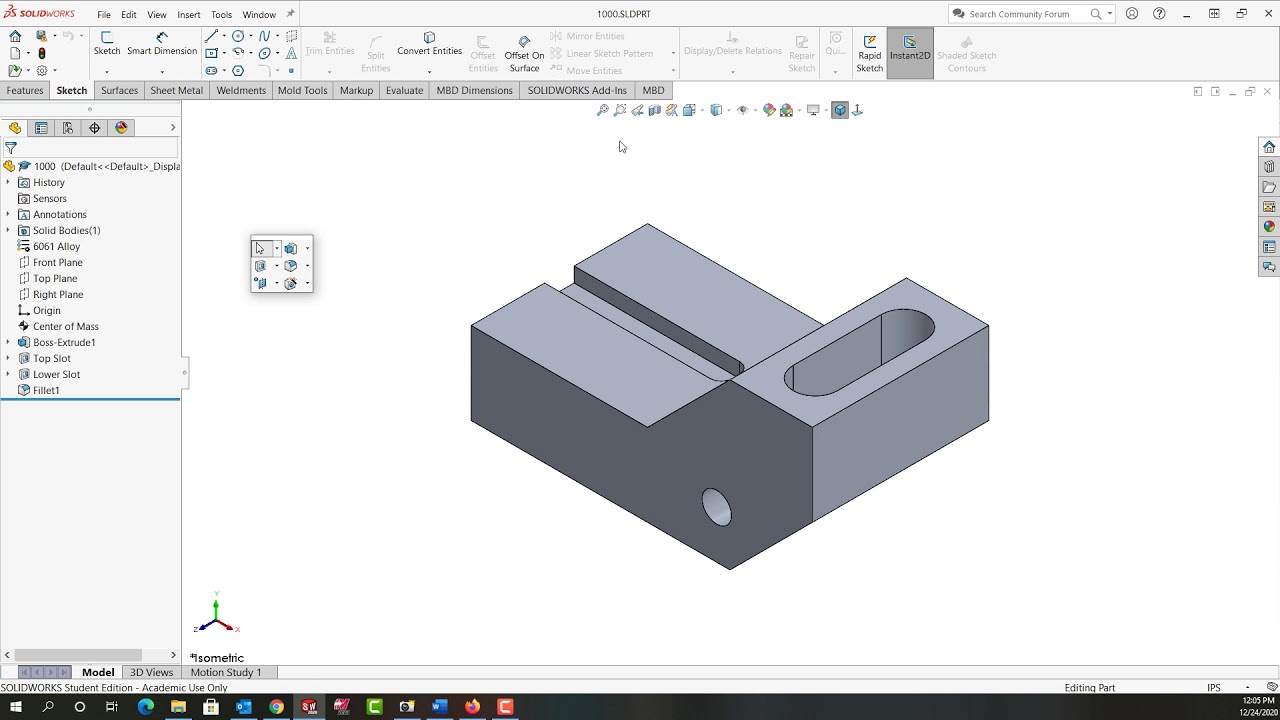1280x720 pixels.
Task: Switch to the Features tab
Action: [25, 90]
